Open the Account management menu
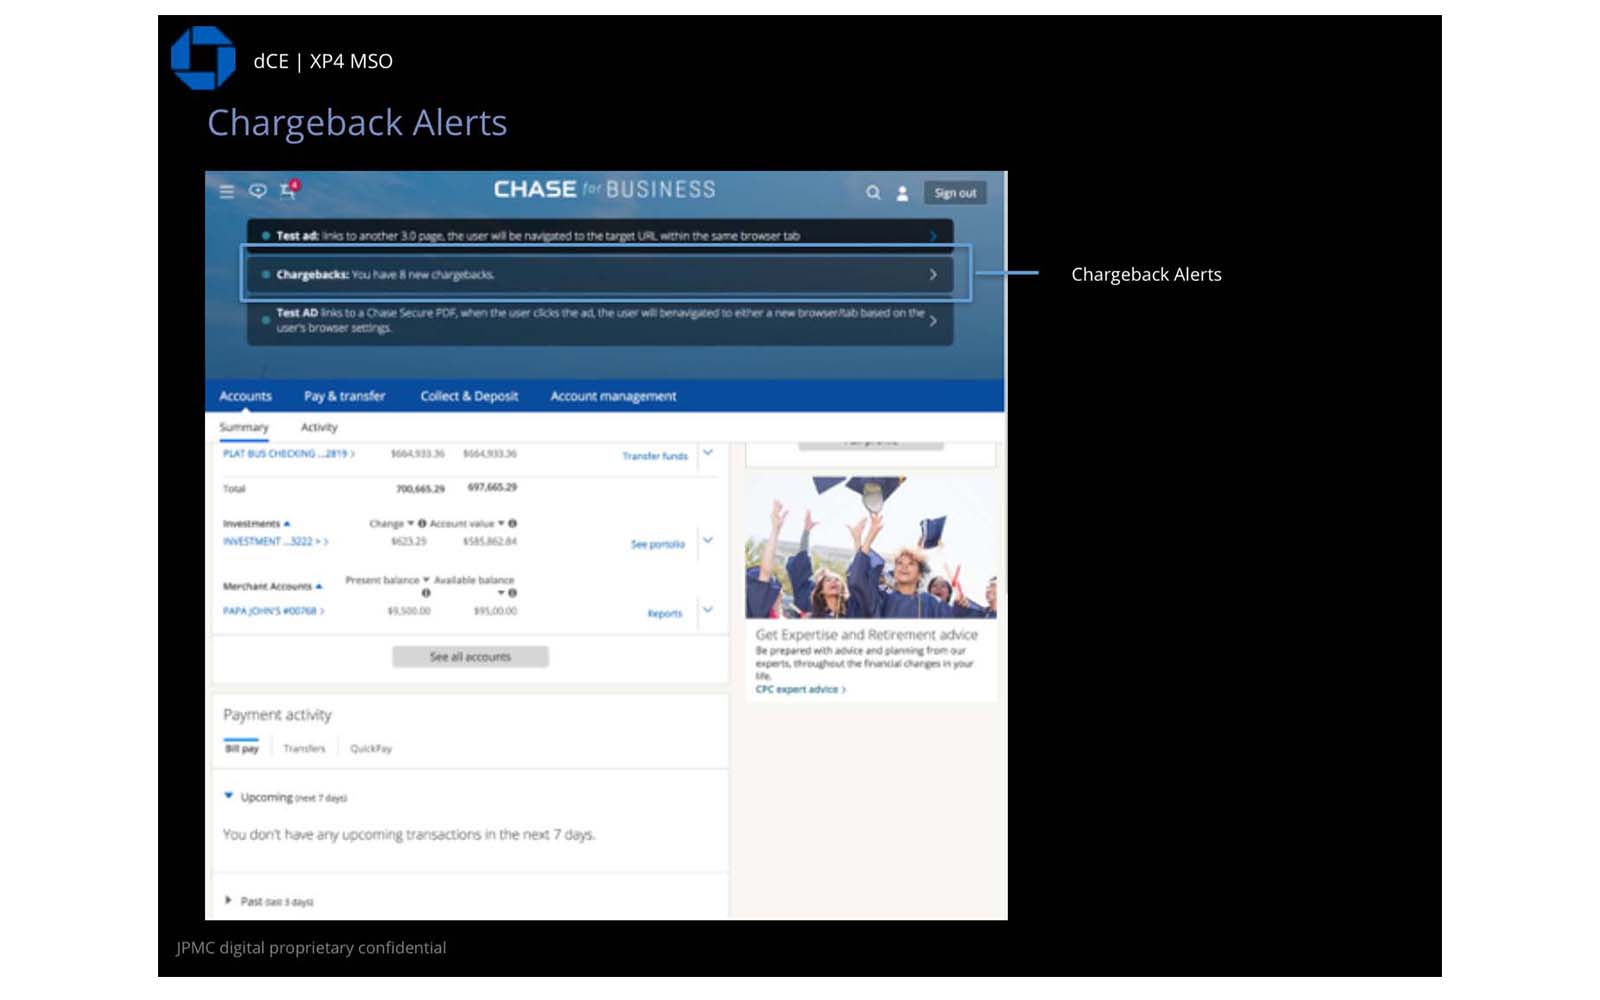Viewport: 1600px width, 1000px height. coord(613,396)
